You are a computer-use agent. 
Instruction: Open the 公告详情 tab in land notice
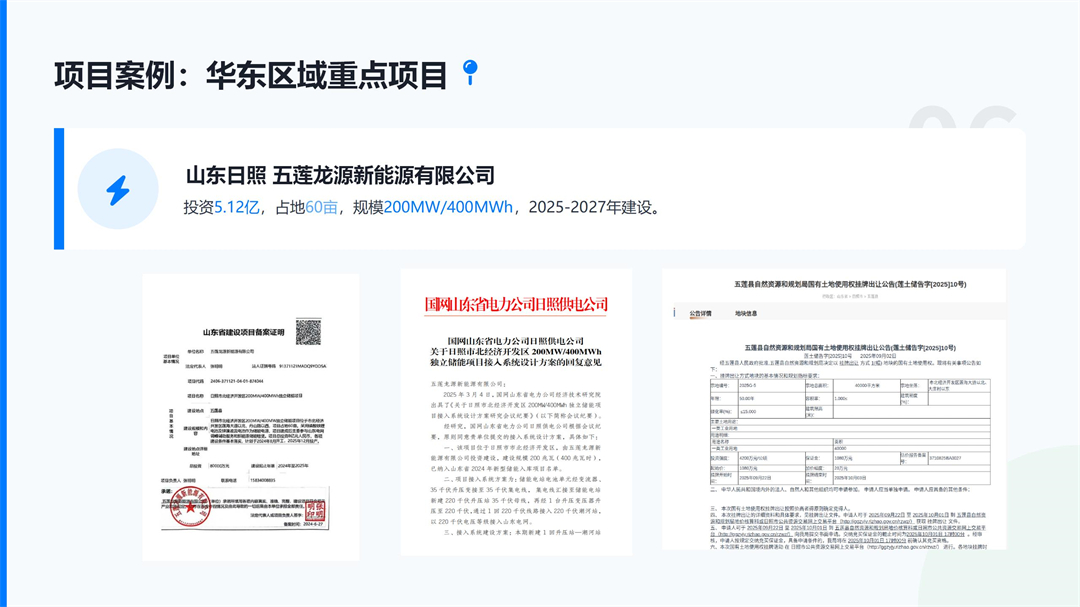(699, 313)
